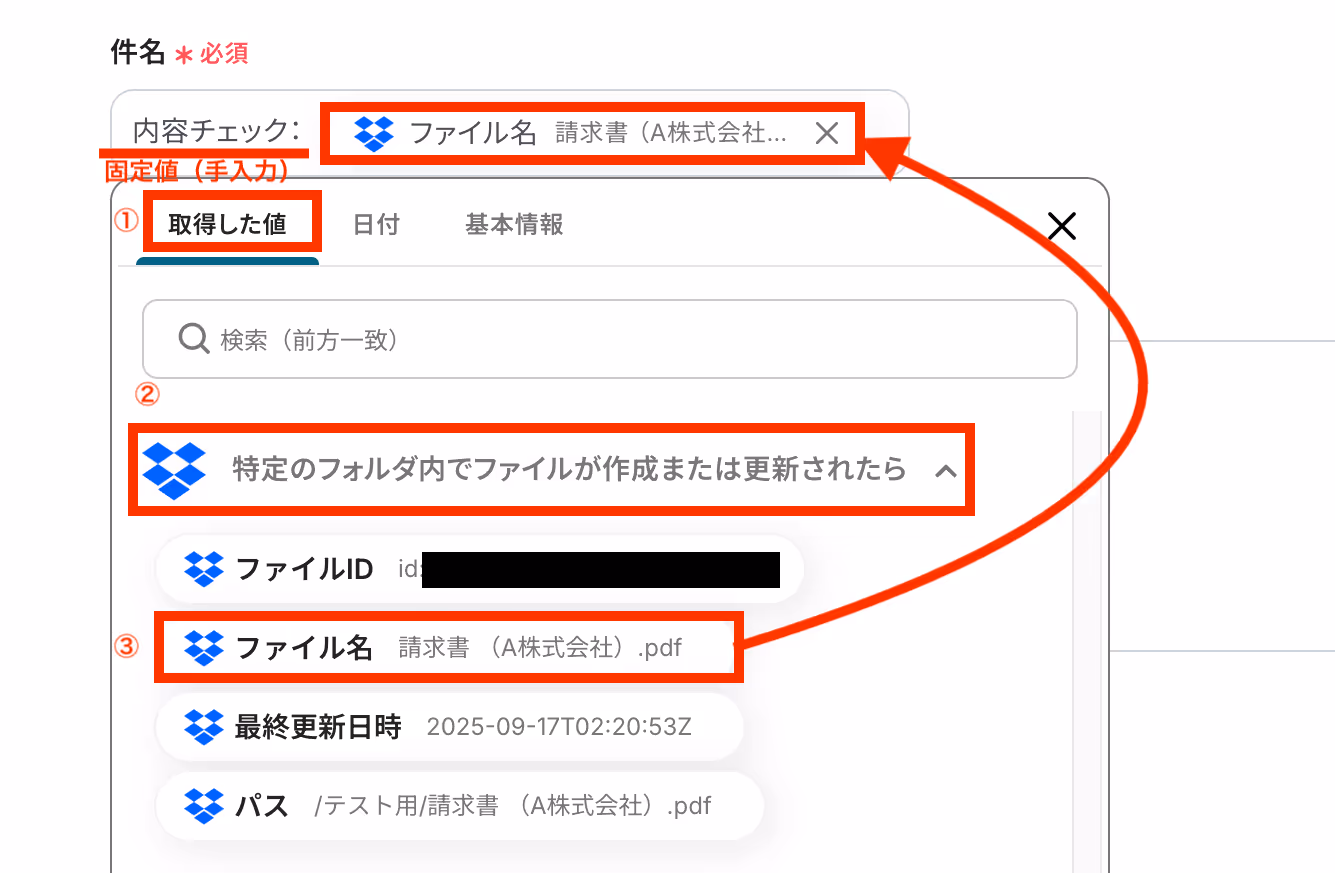Select 最終更新日時 2025-09-17 value item
The image size is (1335, 873).
(450, 727)
